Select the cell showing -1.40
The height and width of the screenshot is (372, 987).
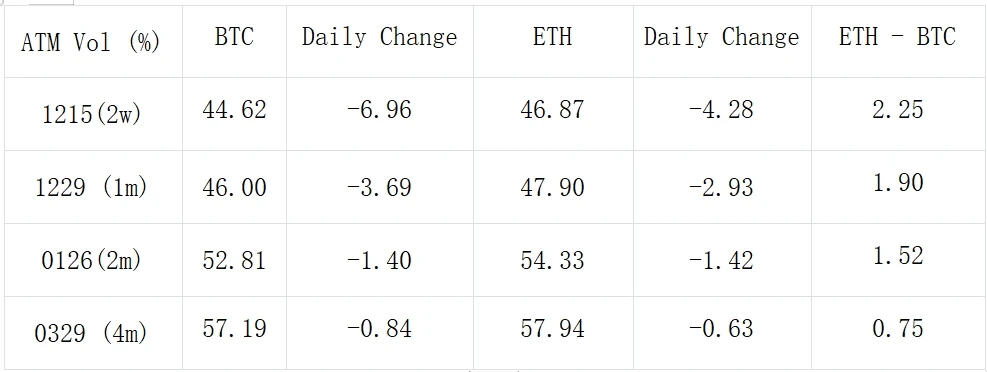click(379, 261)
